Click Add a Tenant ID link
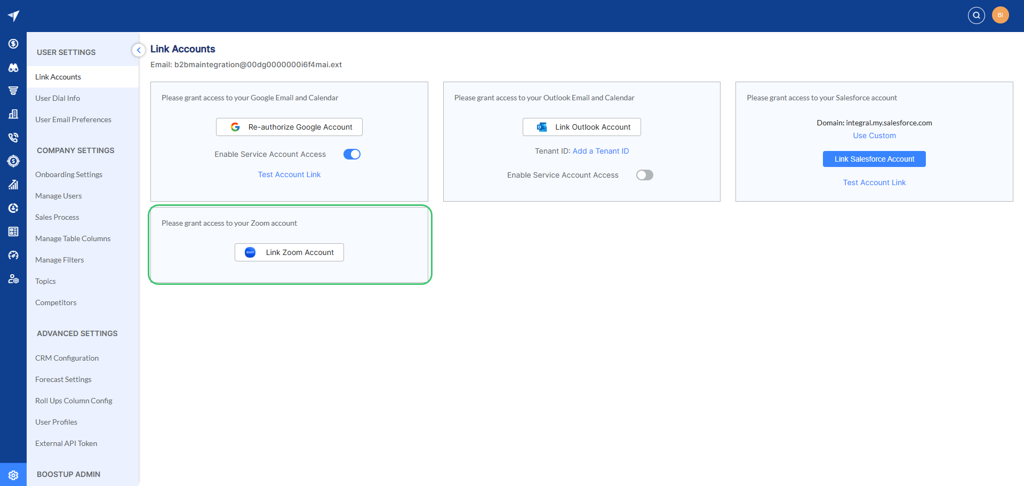This screenshot has width=1024, height=486. pyautogui.click(x=601, y=151)
